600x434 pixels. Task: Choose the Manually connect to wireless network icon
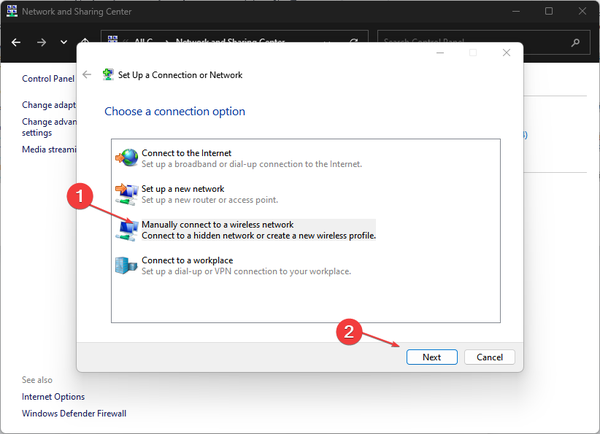click(x=127, y=230)
